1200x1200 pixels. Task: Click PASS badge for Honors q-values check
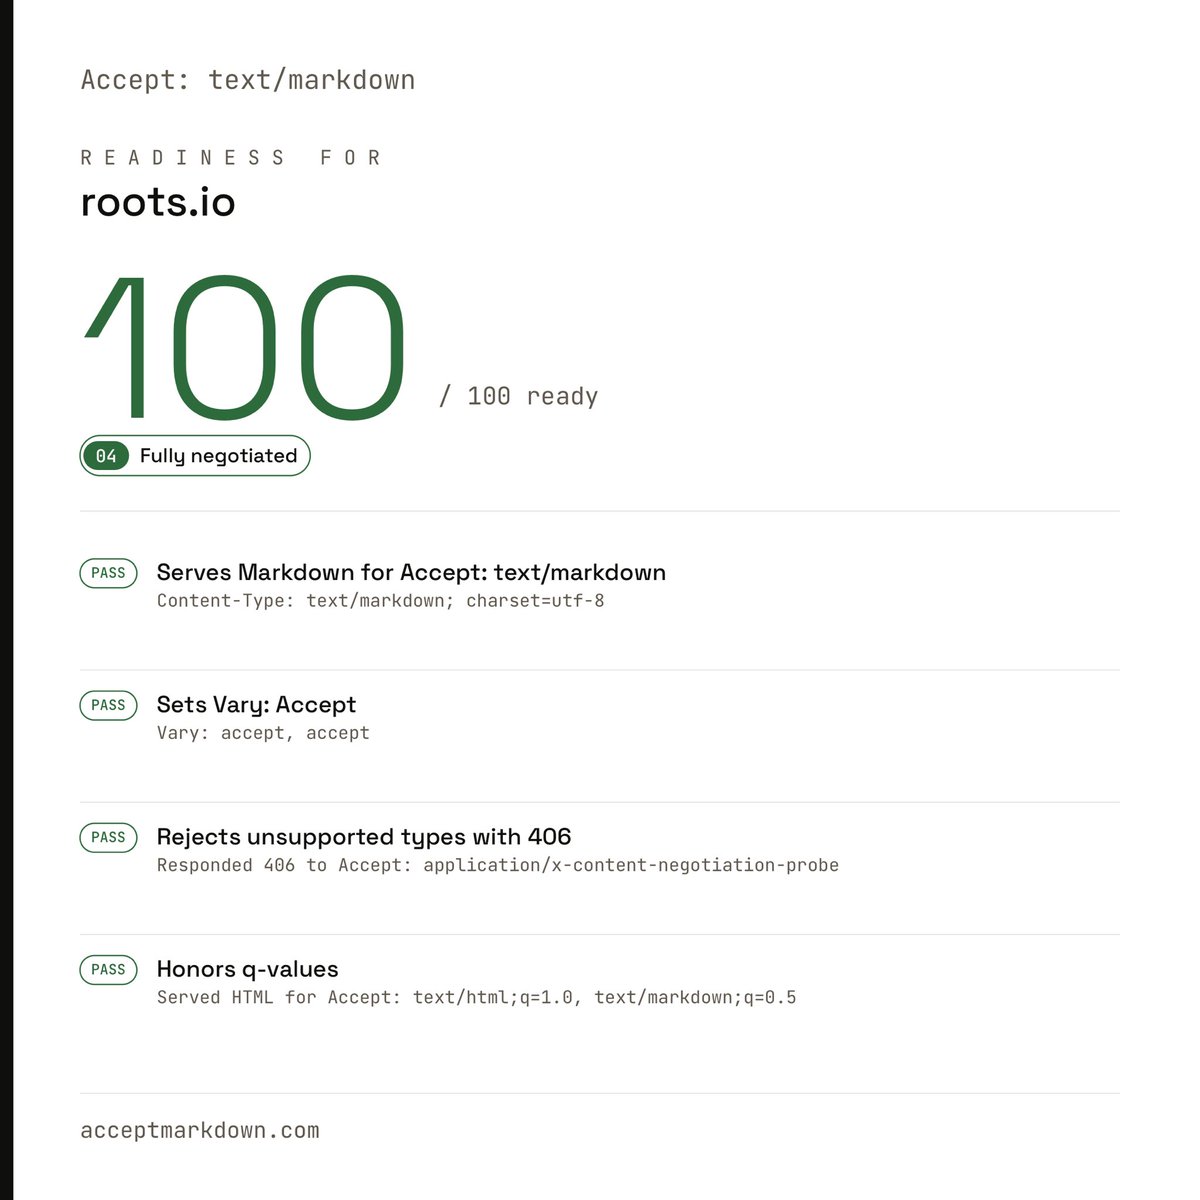[108, 969]
